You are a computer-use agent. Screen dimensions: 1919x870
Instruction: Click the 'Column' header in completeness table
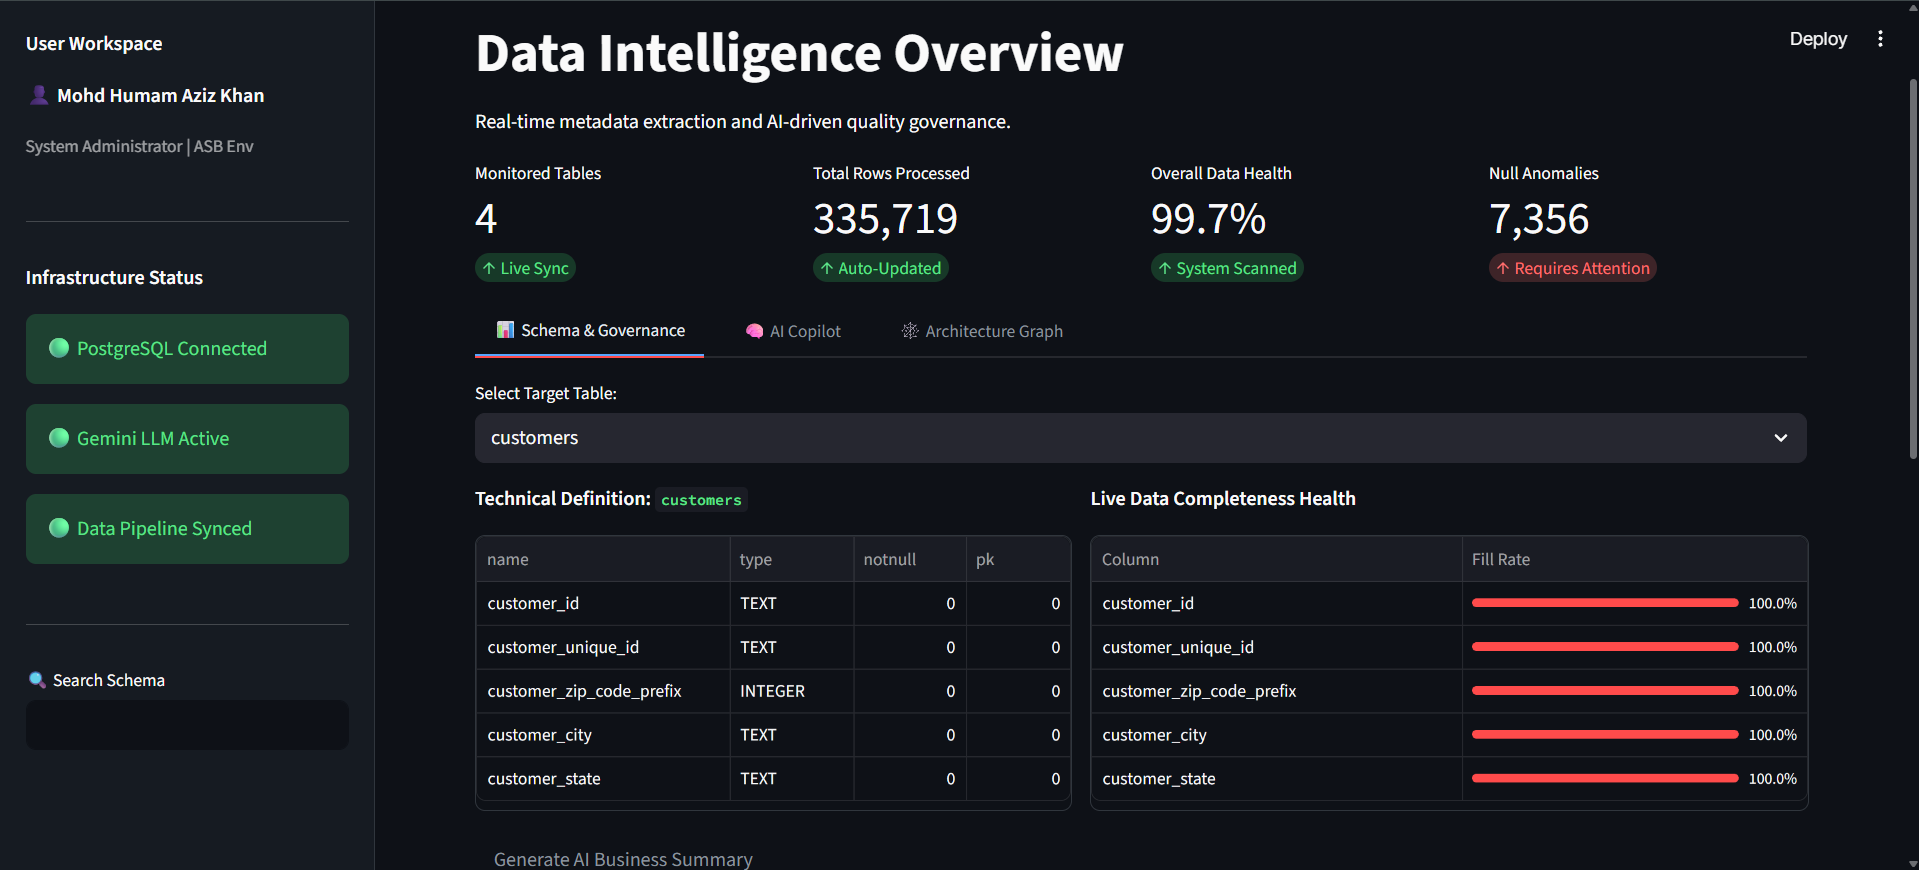[1277, 559]
